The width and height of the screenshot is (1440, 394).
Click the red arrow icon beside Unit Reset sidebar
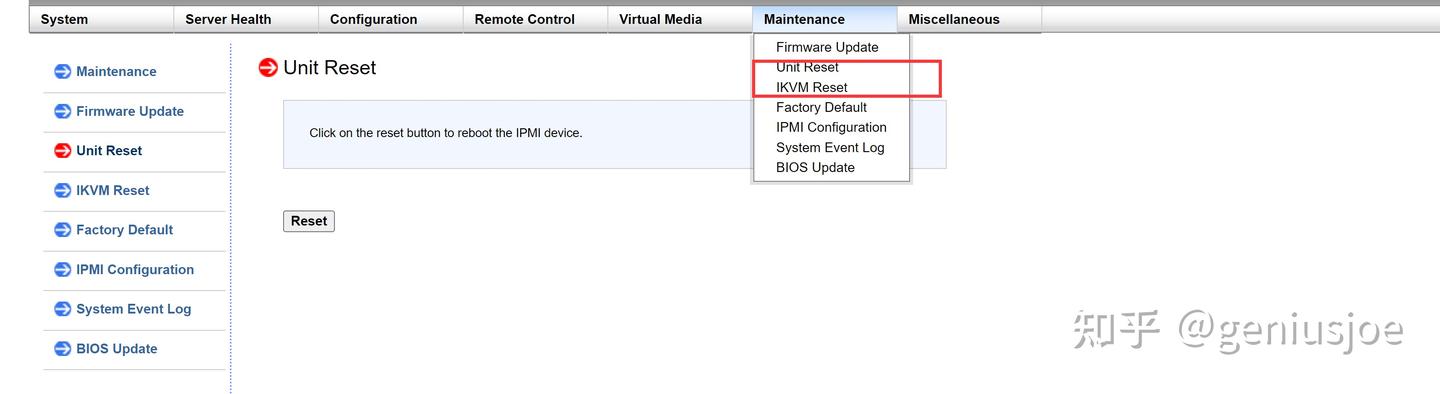pos(62,150)
